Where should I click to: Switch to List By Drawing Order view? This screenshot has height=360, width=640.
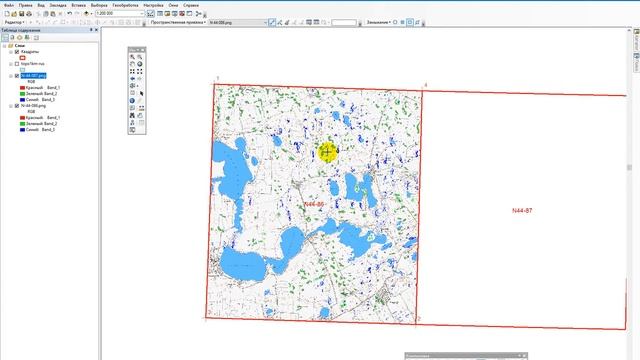coord(5,37)
